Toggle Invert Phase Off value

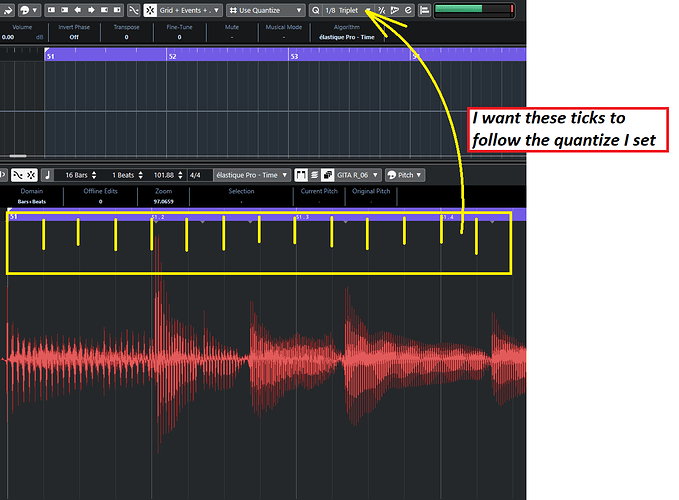click(74, 37)
